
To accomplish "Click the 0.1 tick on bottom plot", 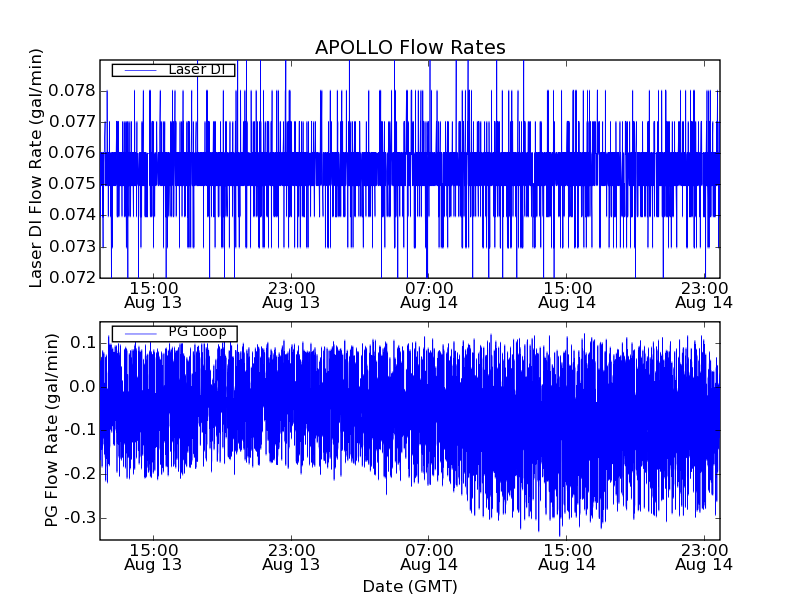I will [x=82, y=343].
